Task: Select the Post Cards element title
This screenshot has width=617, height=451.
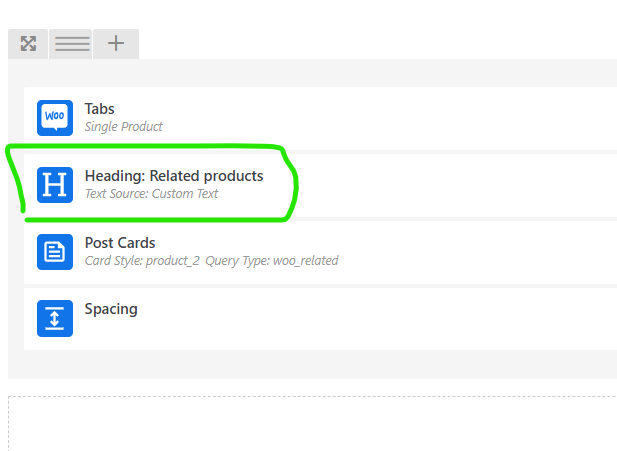Action: 120,243
